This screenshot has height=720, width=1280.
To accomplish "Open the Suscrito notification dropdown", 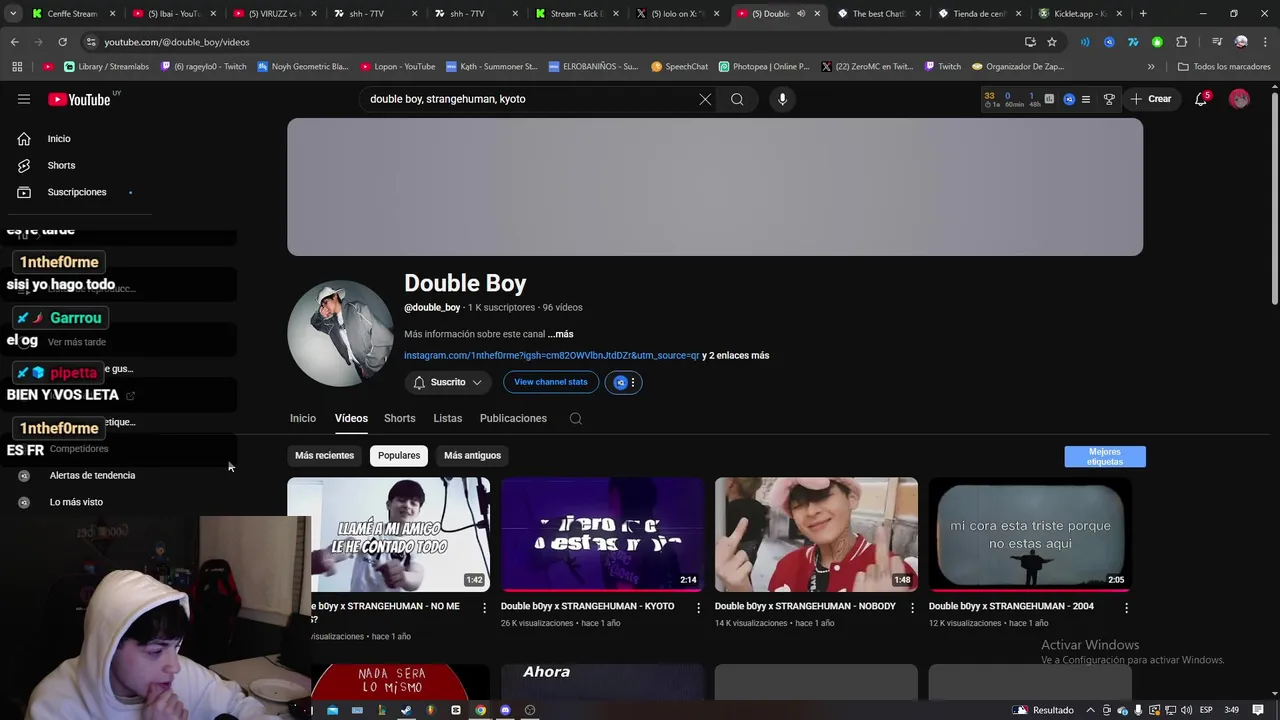I will (448, 383).
